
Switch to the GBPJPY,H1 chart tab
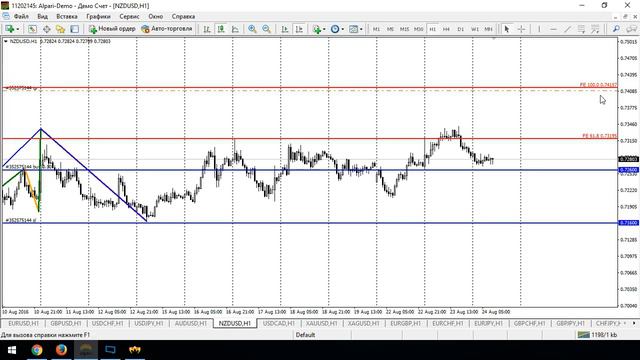point(571,323)
